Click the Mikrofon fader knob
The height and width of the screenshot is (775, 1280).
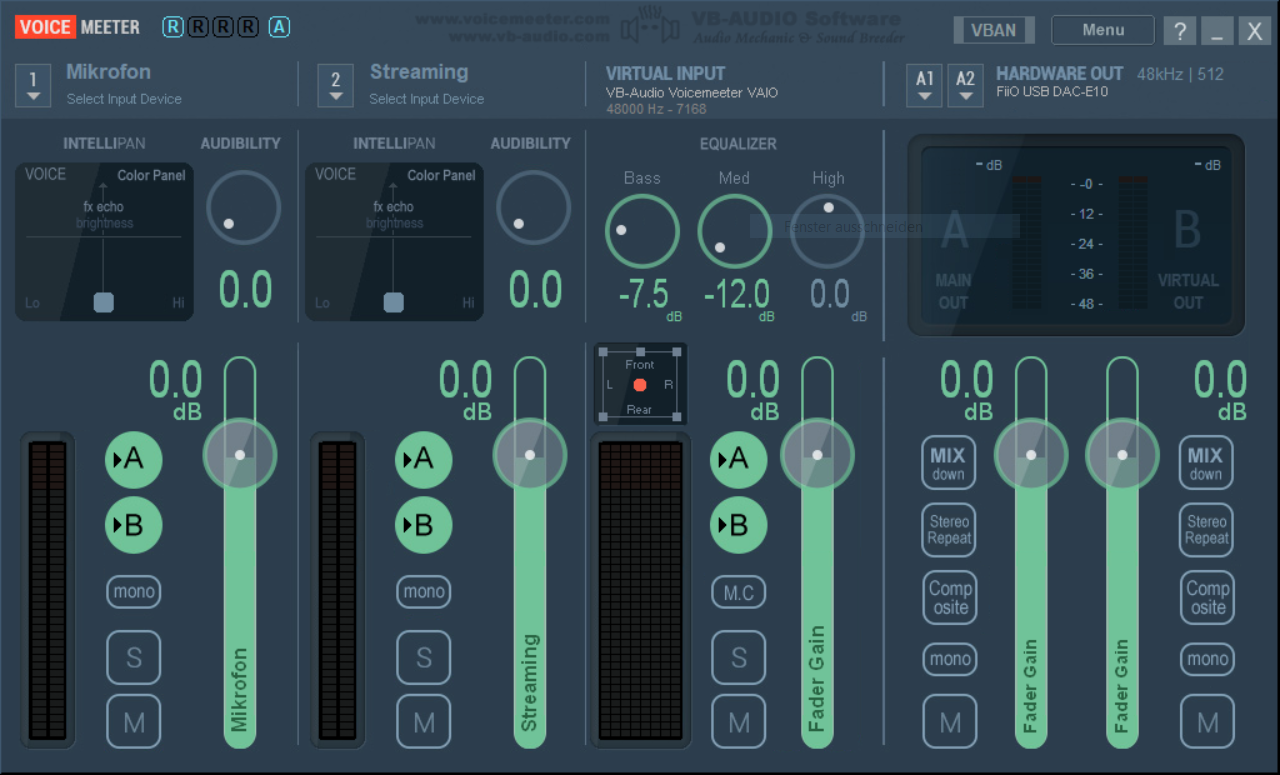[x=240, y=454]
